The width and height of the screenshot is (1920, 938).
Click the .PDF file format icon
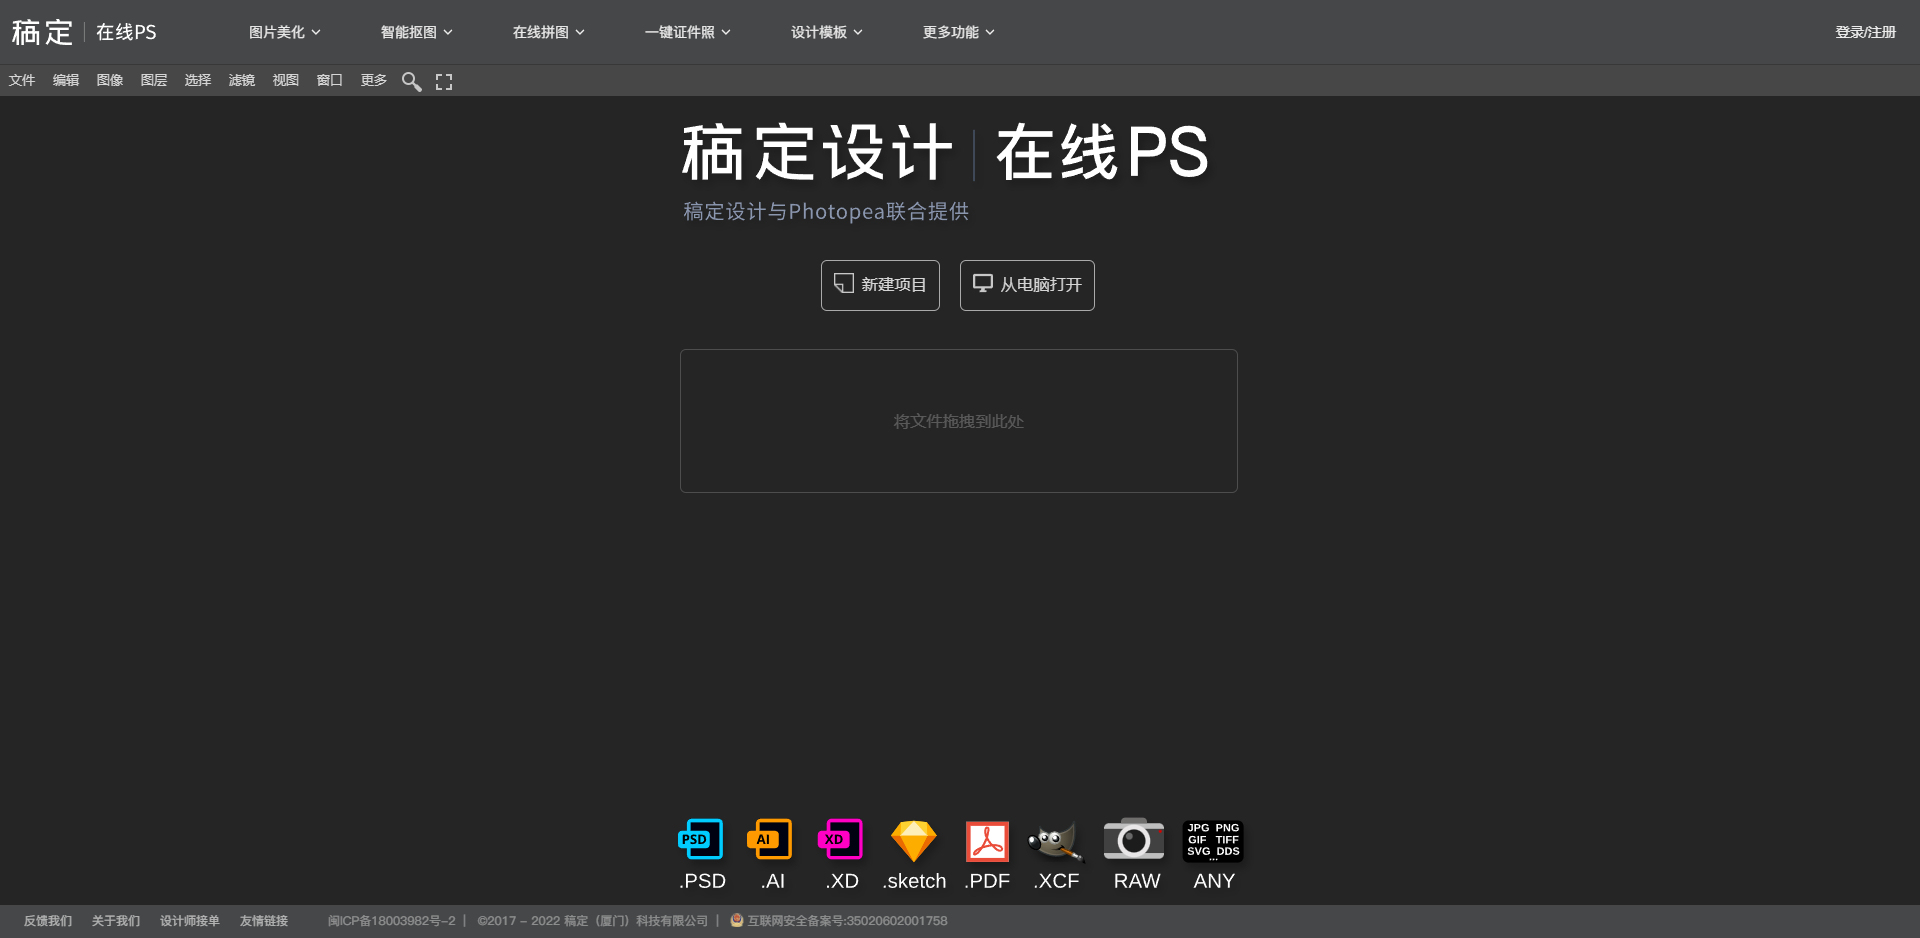point(987,841)
